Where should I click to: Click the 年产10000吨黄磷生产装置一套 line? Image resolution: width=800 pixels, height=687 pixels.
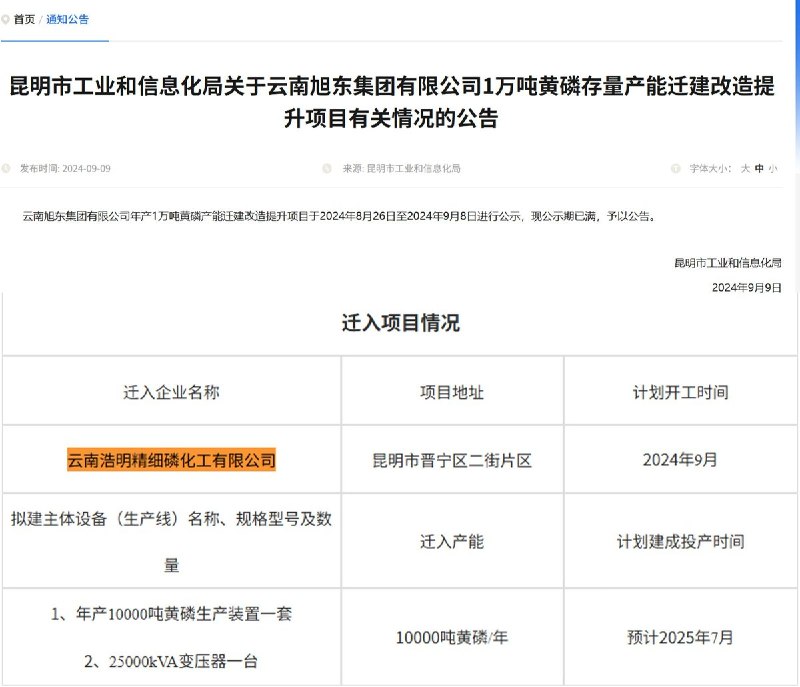(171, 614)
